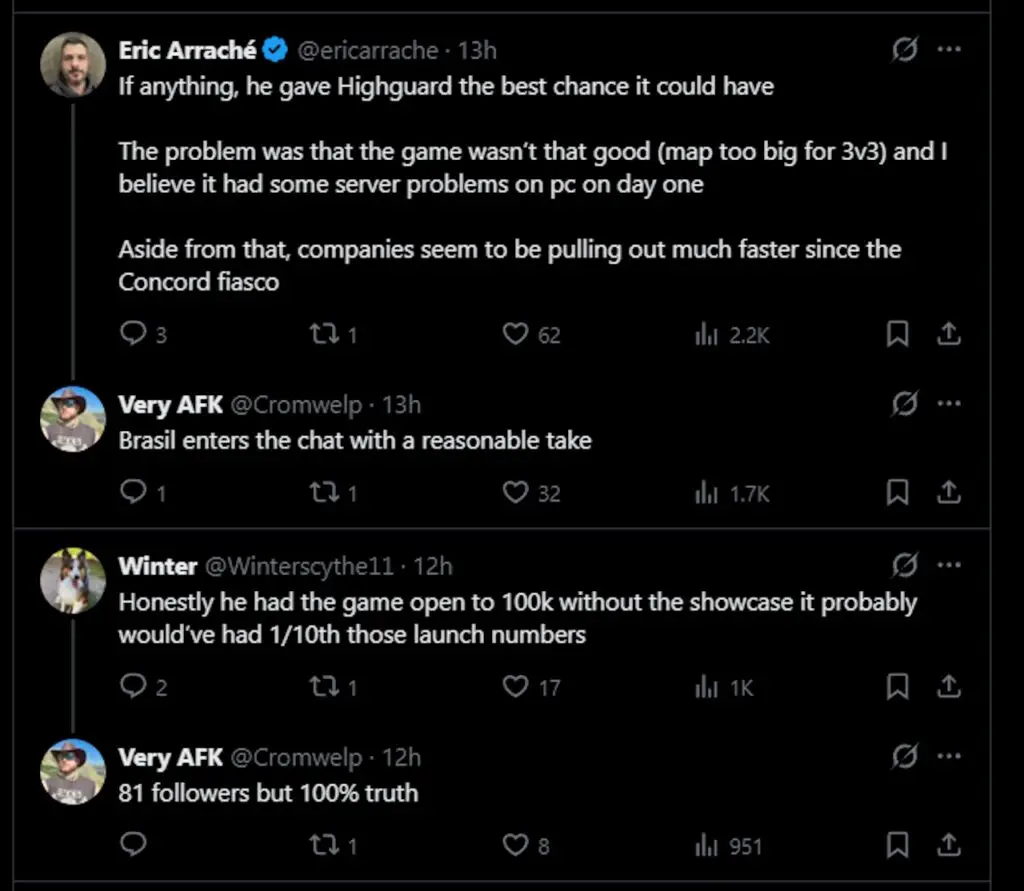Open more options on the bottom Very AFK reply
The height and width of the screenshot is (891, 1024).
coord(948,757)
